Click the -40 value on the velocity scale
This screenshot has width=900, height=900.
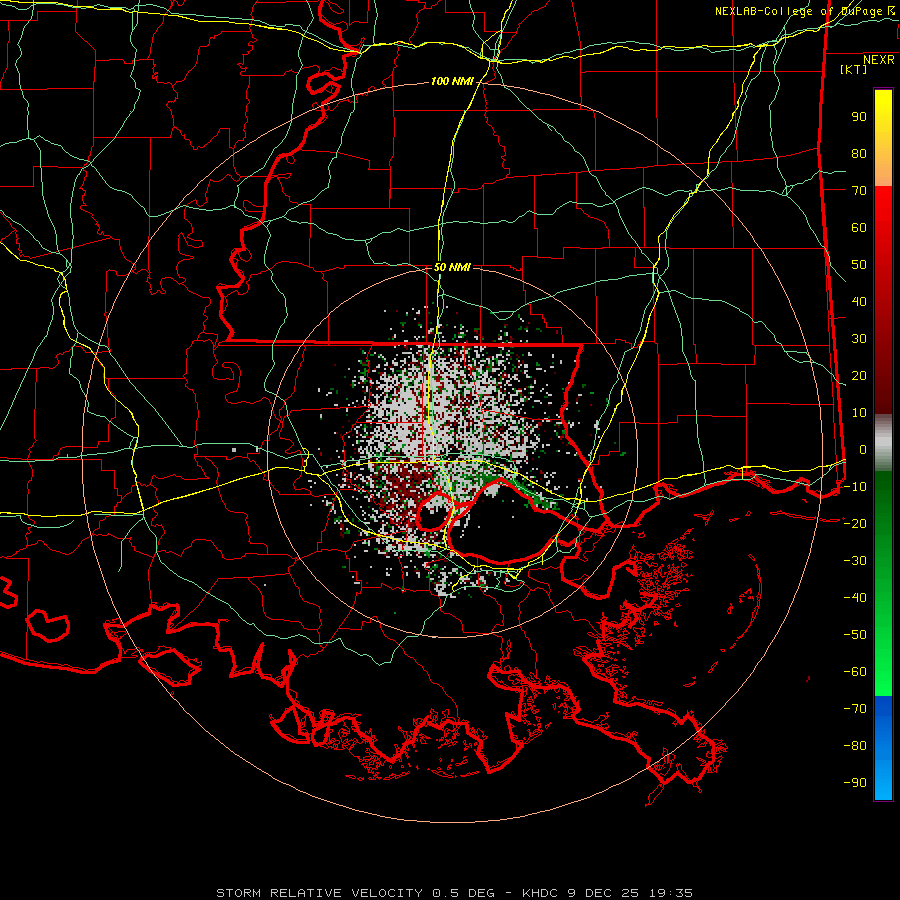point(855,598)
